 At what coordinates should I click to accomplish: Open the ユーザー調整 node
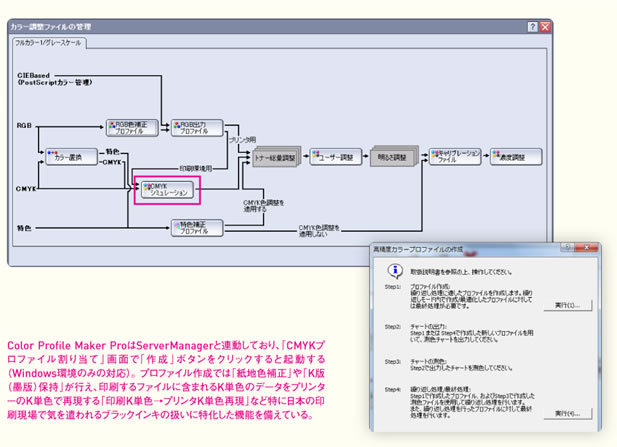(x=336, y=157)
